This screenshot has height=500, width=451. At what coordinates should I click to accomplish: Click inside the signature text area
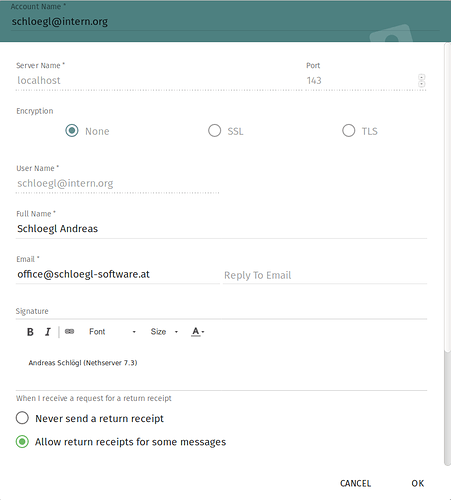pos(221,367)
